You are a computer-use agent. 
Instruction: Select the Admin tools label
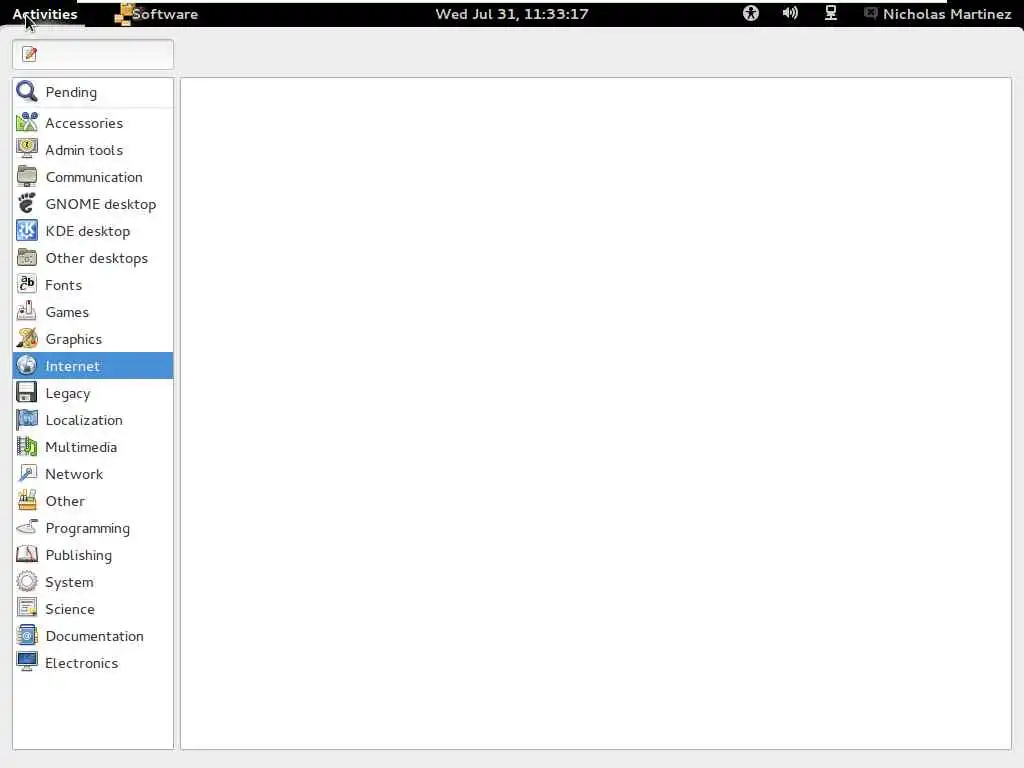pyautogui.click(x=84, y=150)
